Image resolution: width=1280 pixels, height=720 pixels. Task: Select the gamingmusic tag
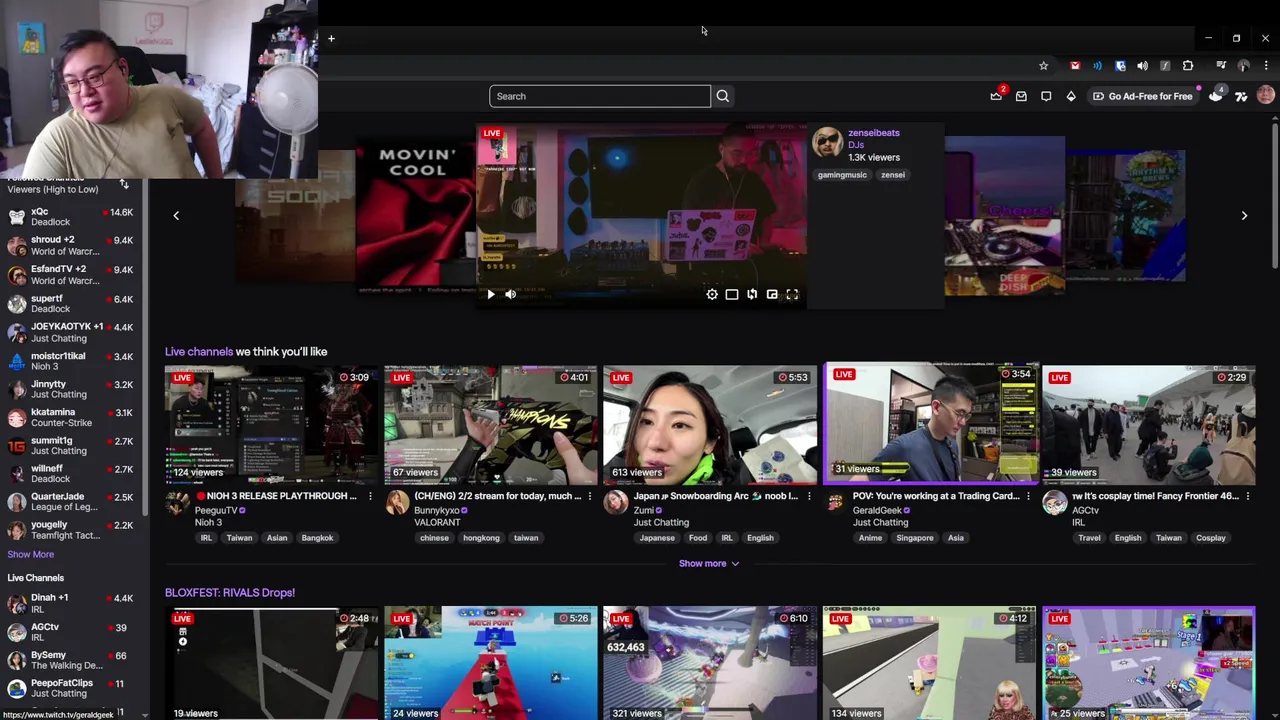(842, 175)
